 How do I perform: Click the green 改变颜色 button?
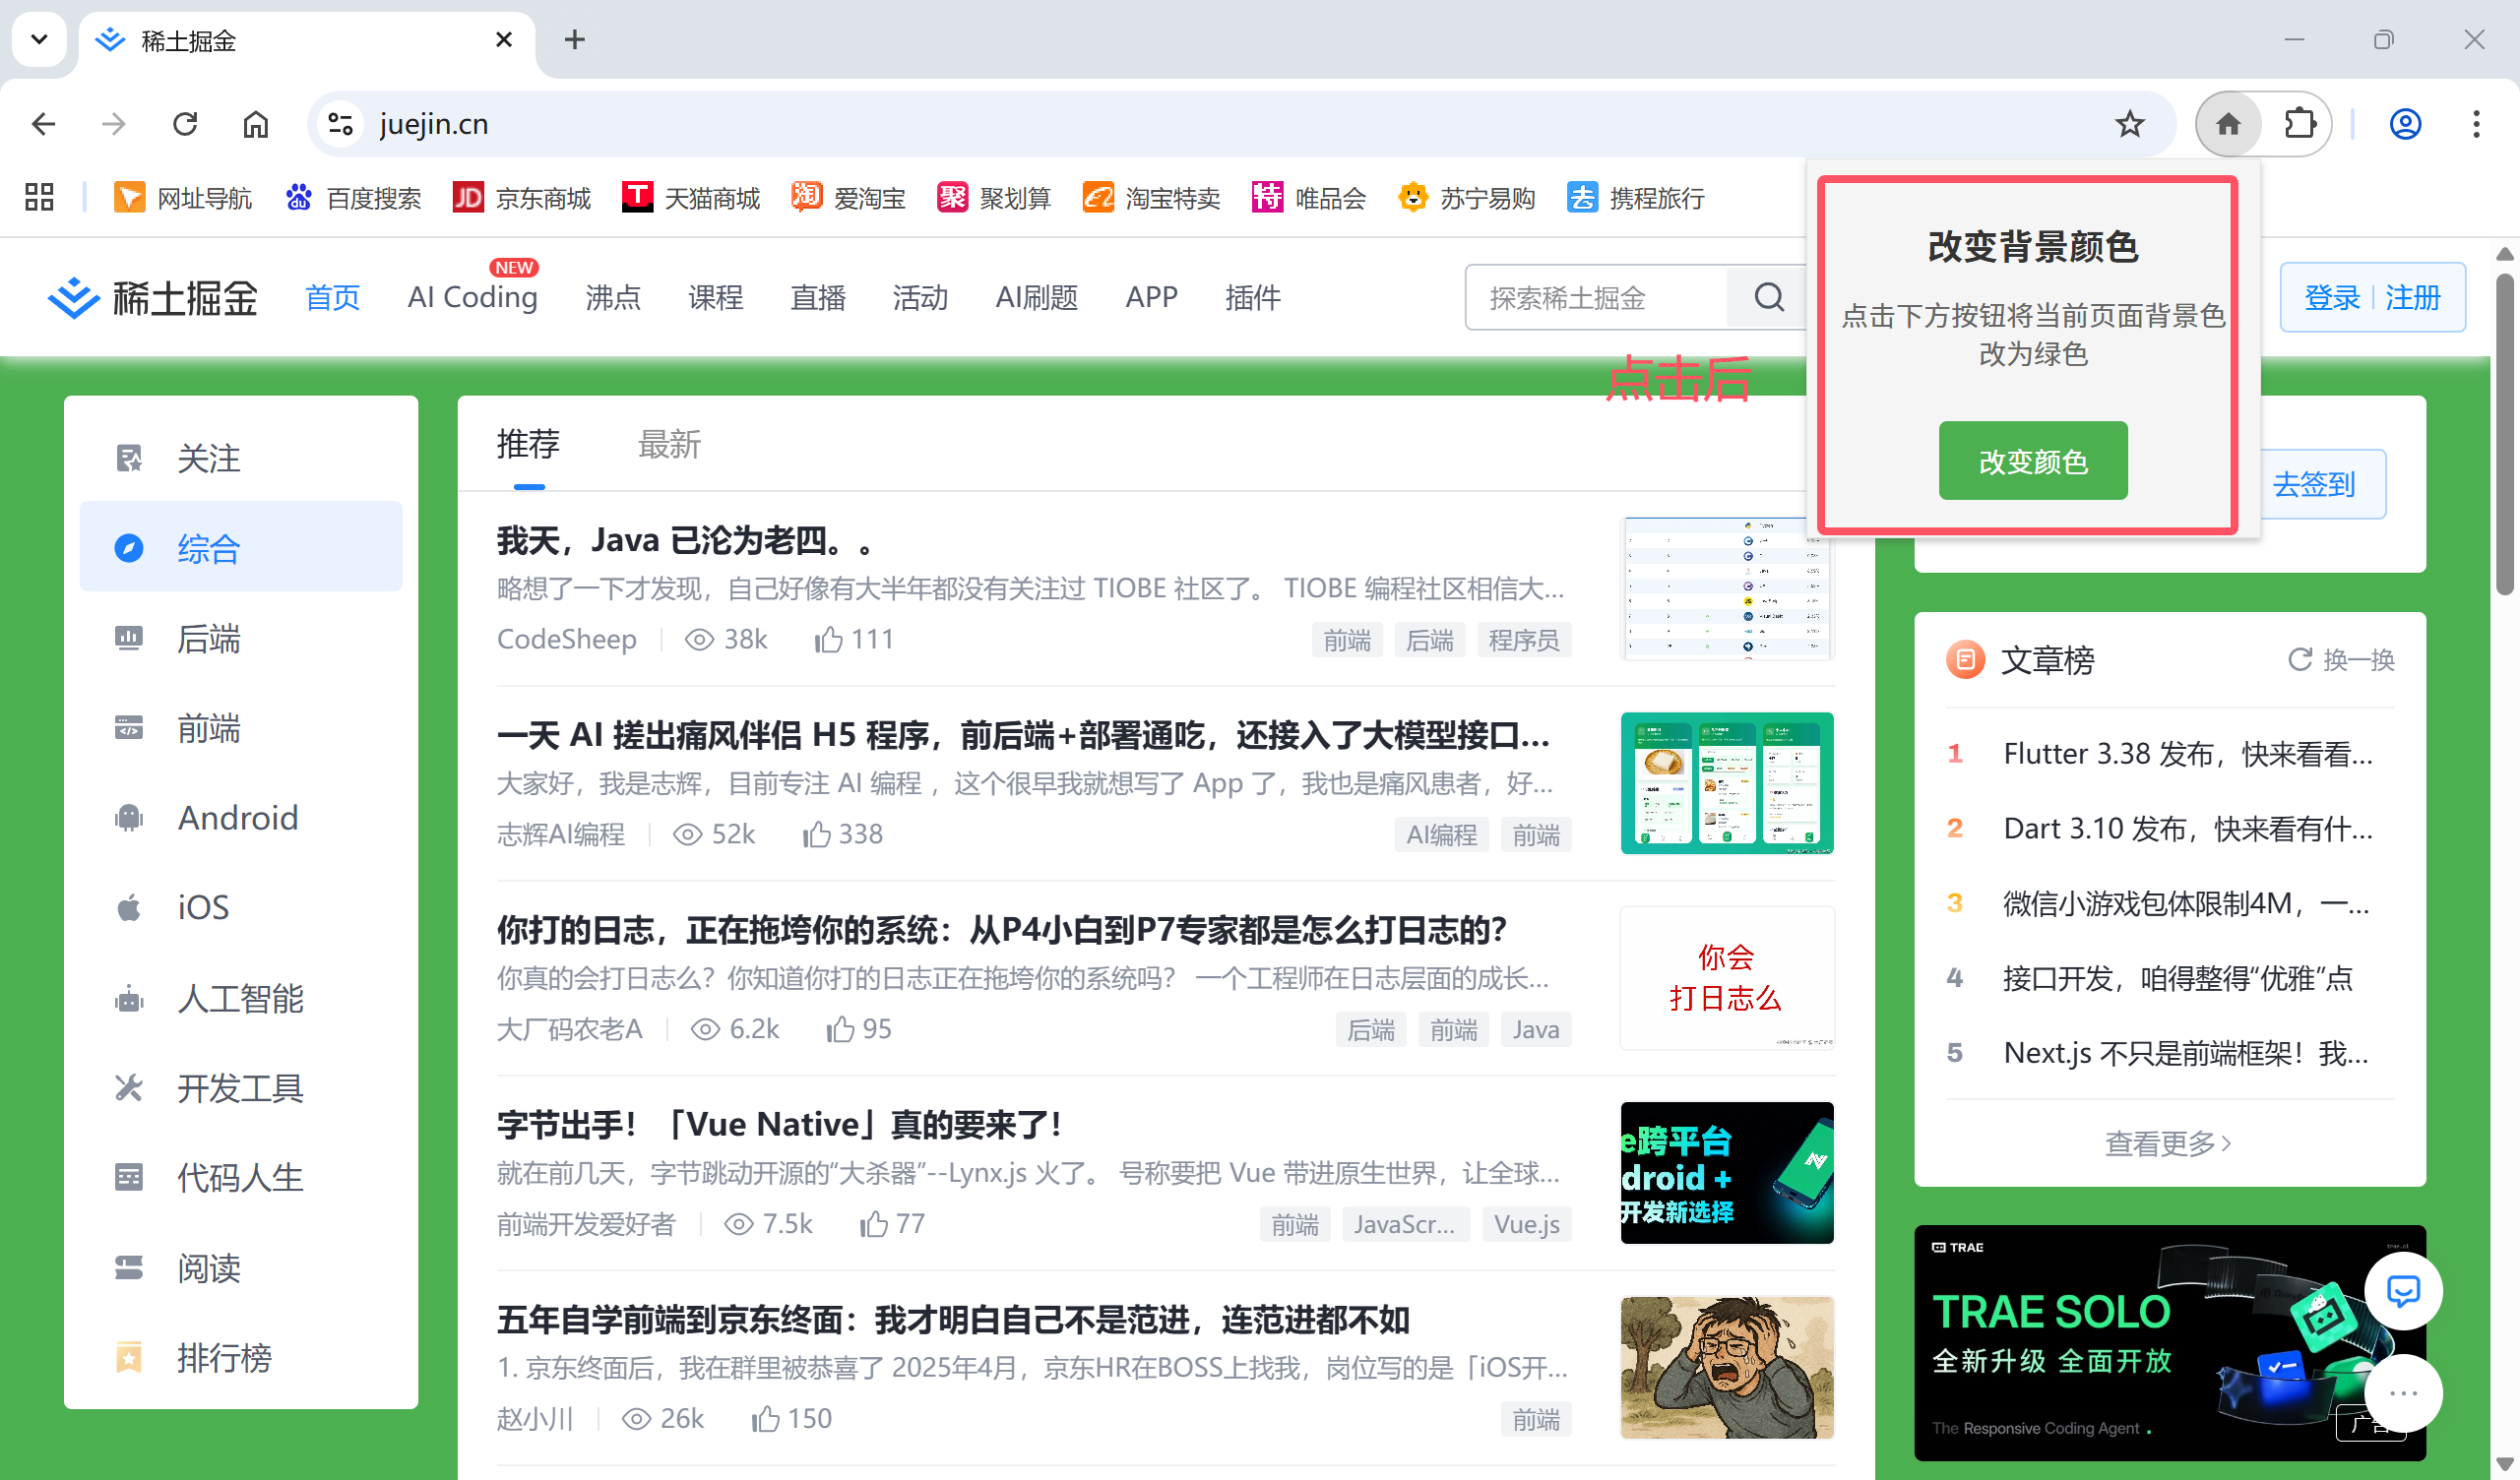click(2032, 461)
